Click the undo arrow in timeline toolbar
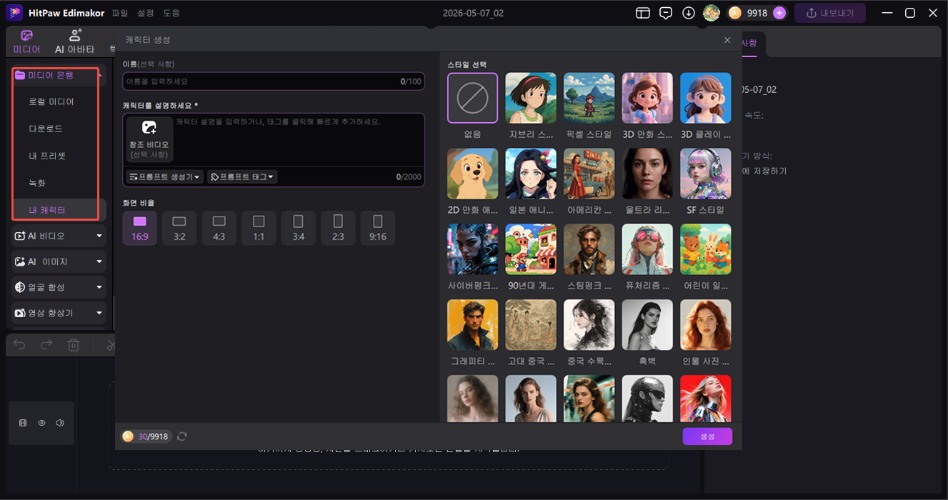 pyautogui.click(x=19, y=345)
